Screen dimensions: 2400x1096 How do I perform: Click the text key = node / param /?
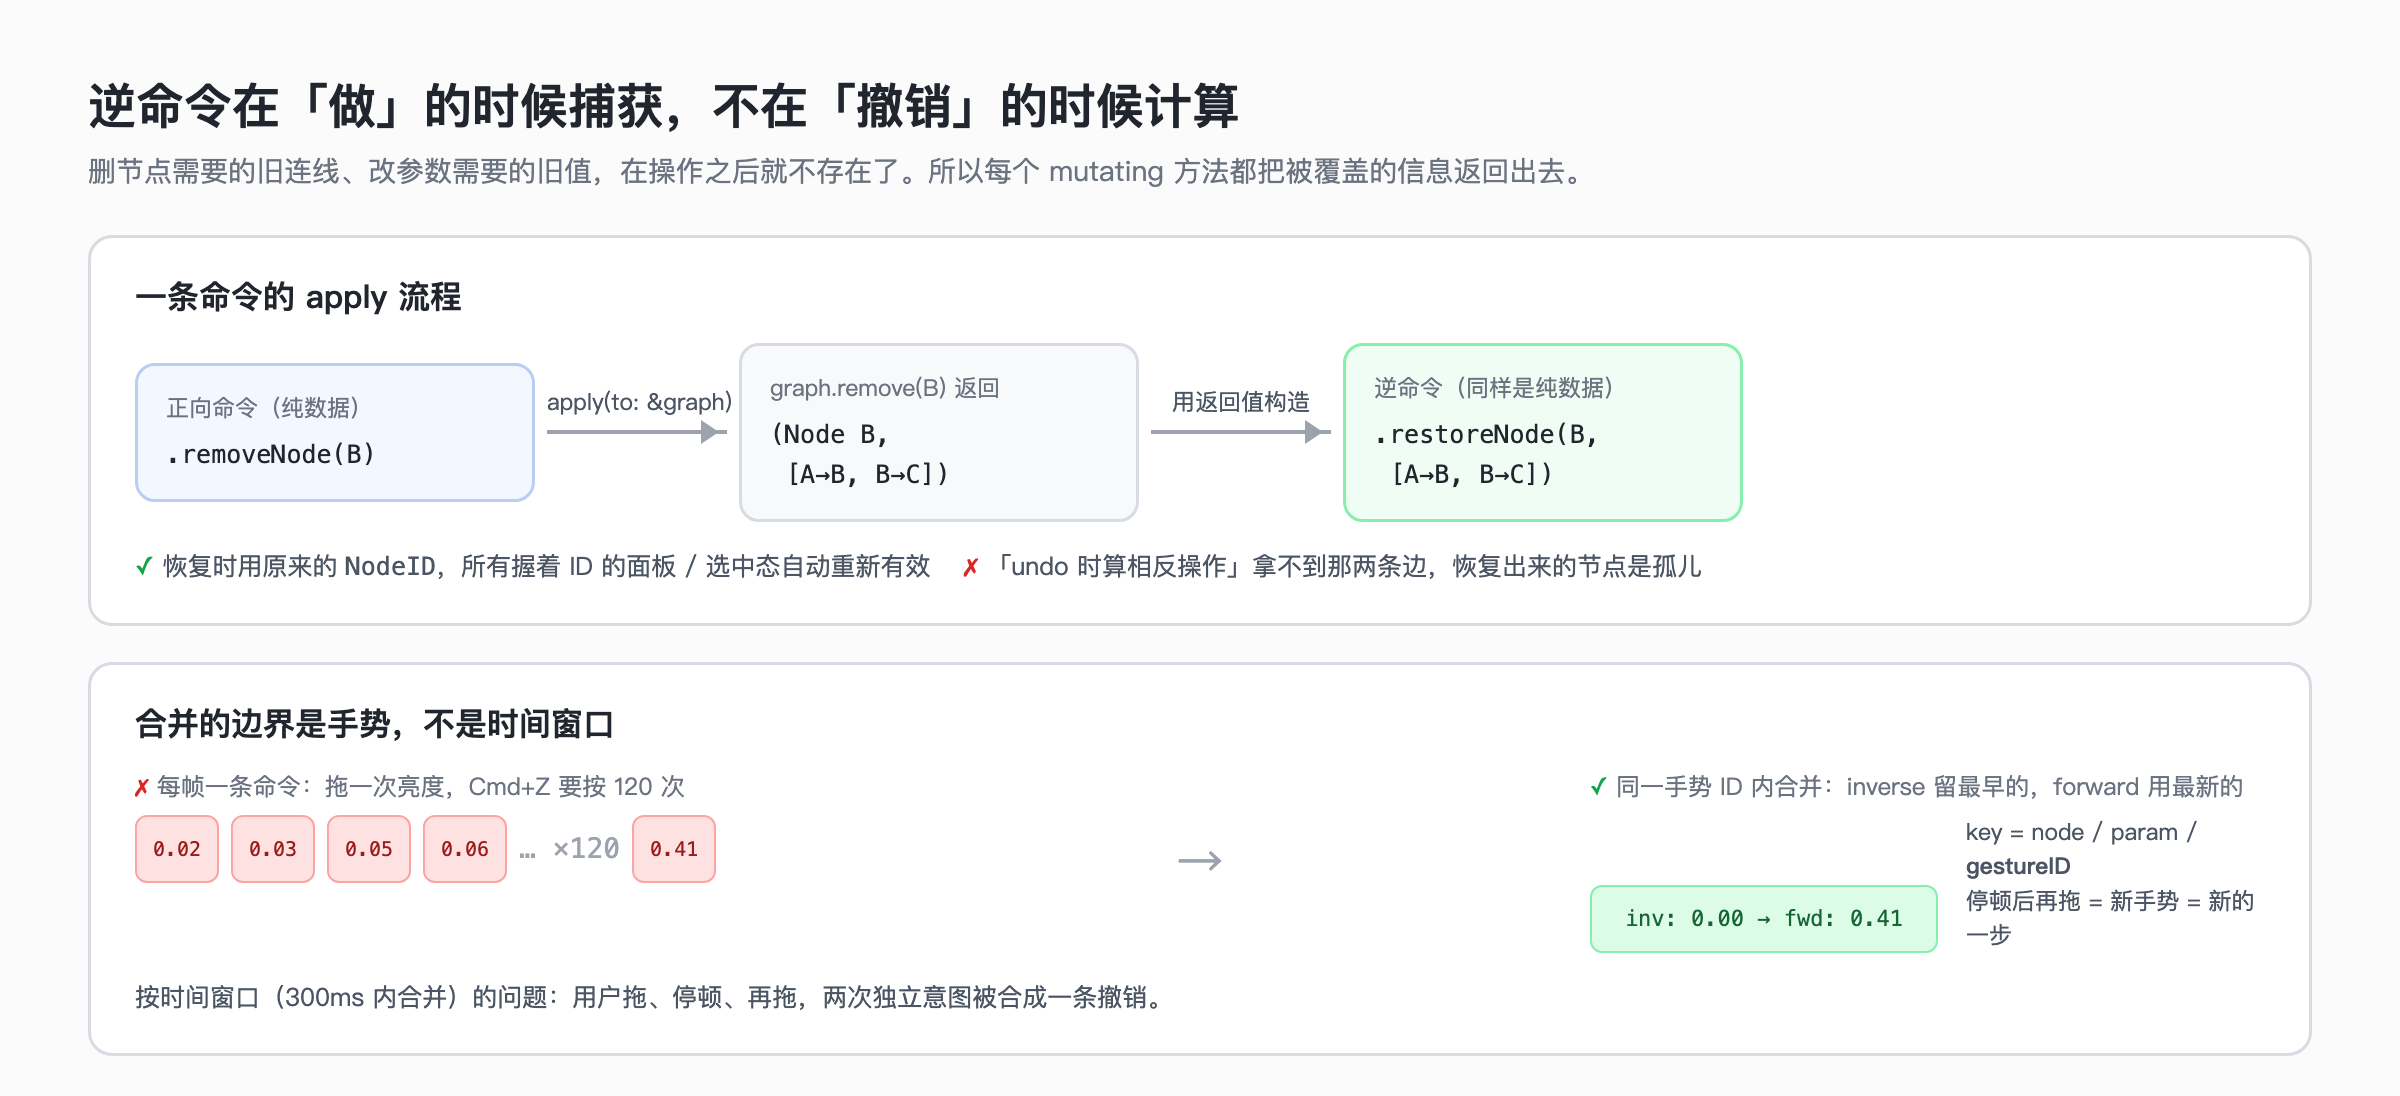pyautogui.click(x=2081, y=832)
